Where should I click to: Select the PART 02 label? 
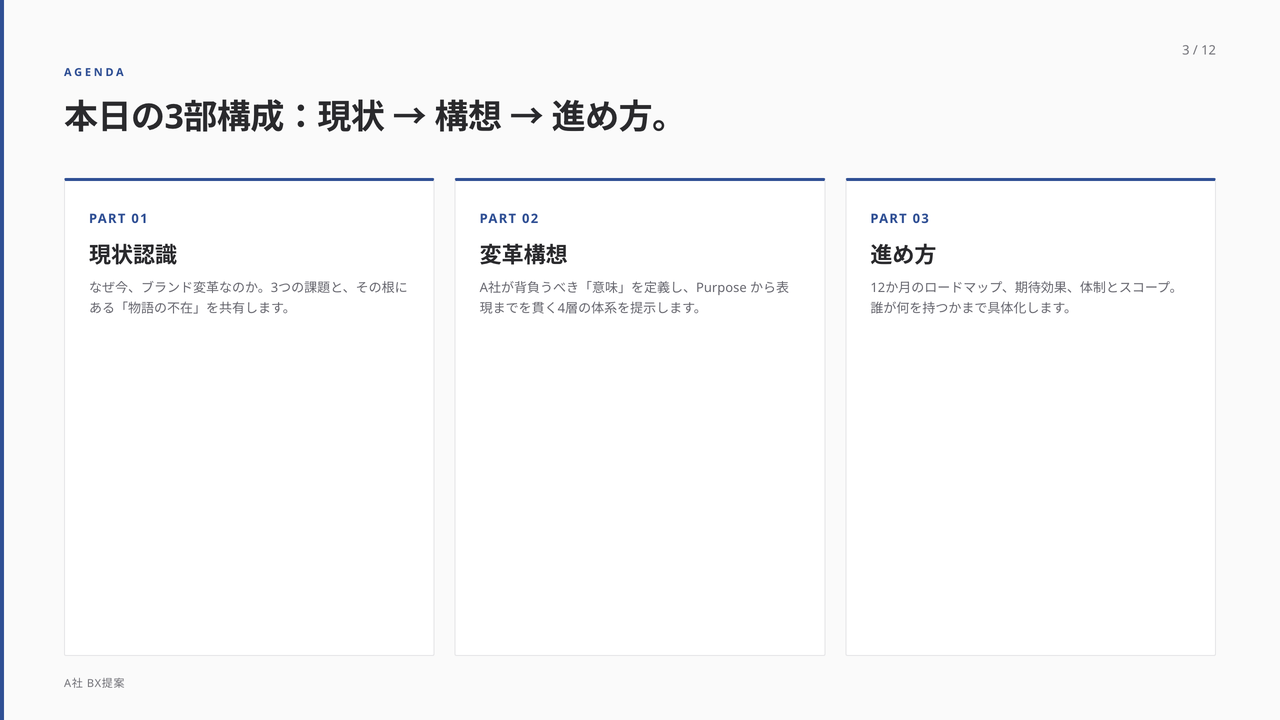(509, 218)
